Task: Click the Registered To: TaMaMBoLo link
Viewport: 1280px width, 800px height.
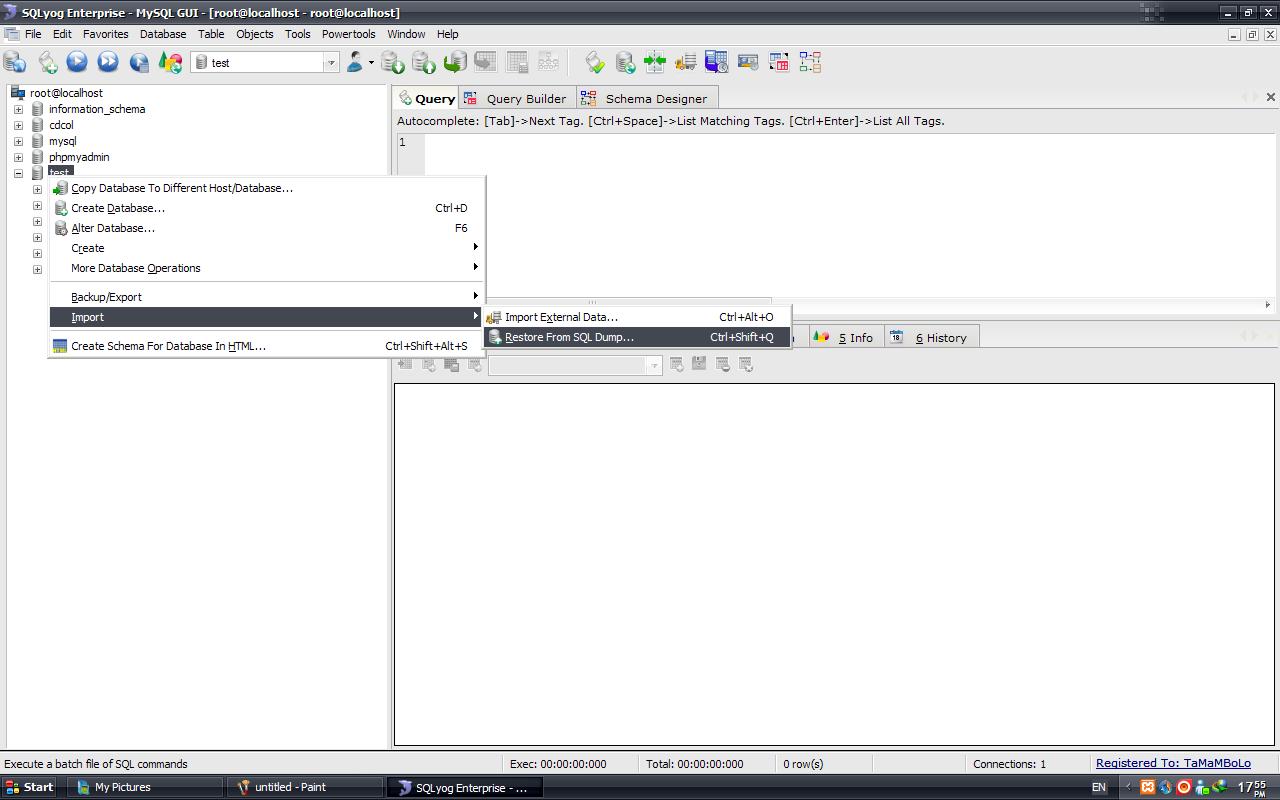Action: click(1173, 763)
